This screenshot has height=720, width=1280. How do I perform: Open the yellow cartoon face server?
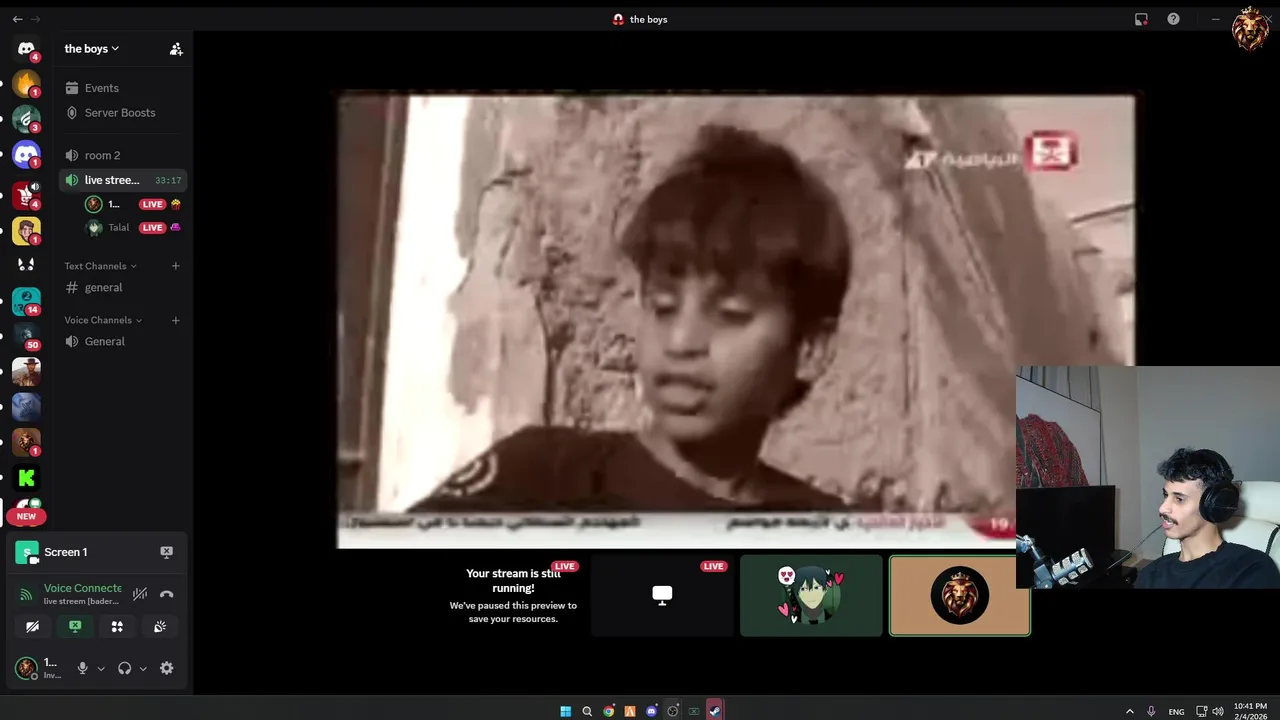(26, 231)
